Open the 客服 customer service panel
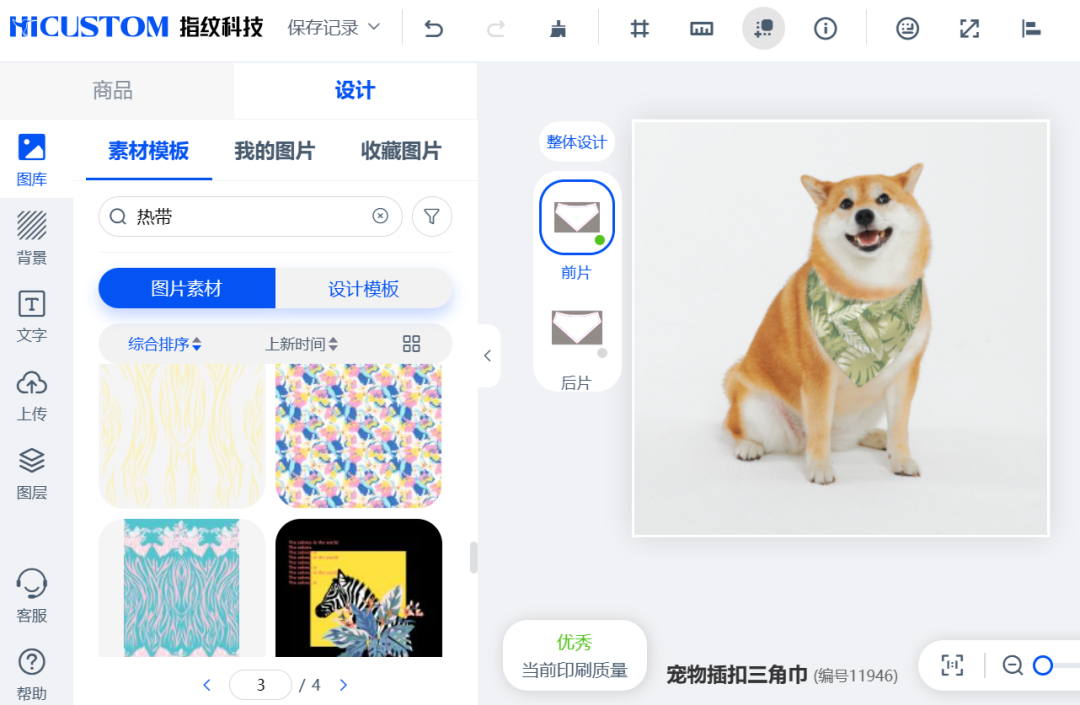The image size is (1080, 705). tap(31, 596)
